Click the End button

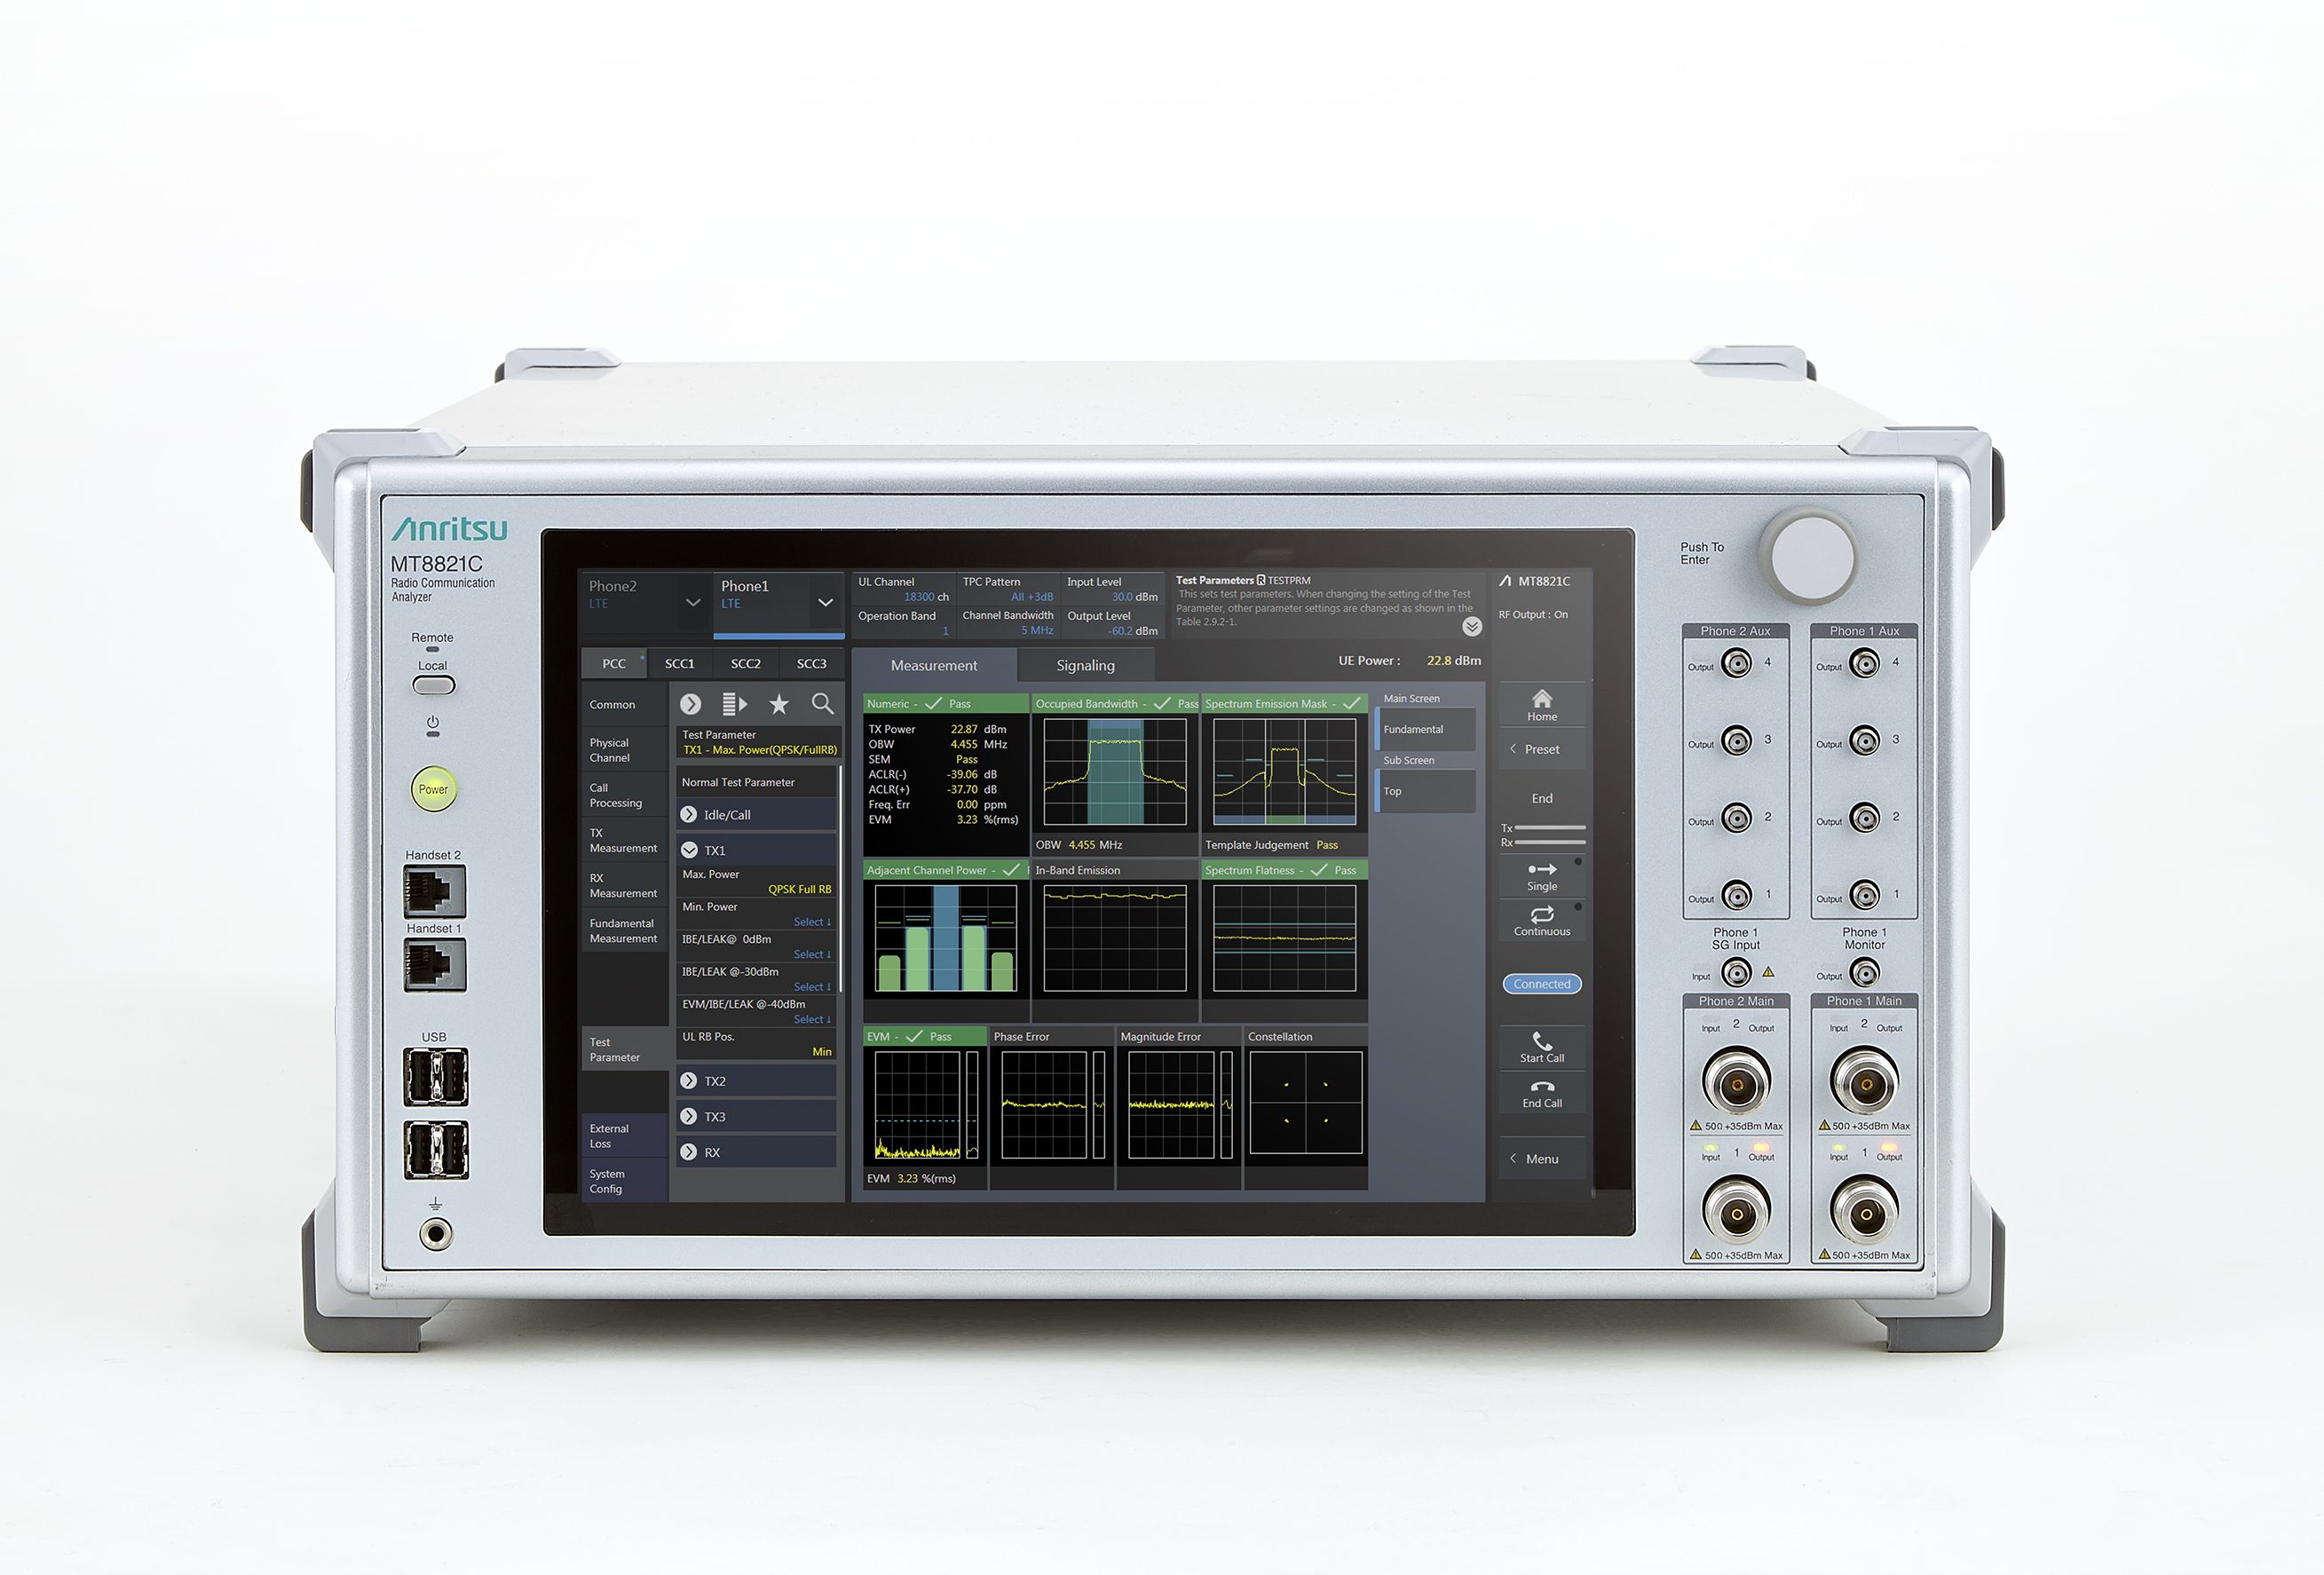(x=1541, y=798)
